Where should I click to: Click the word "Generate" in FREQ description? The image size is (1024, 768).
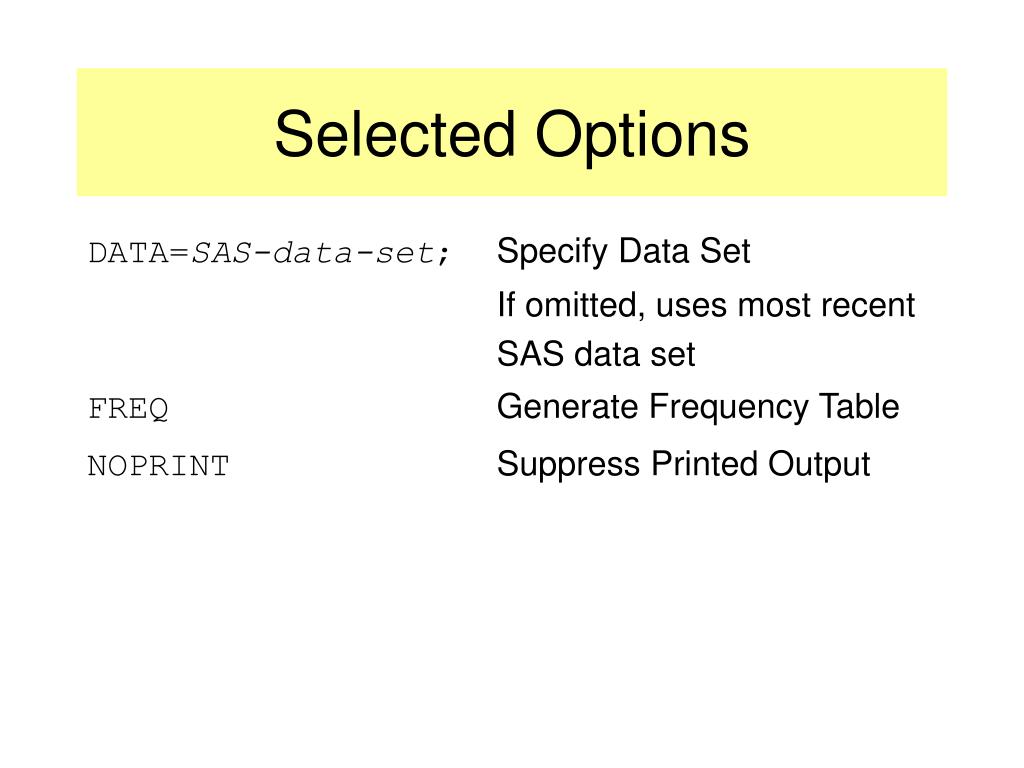tap(568, 406)
